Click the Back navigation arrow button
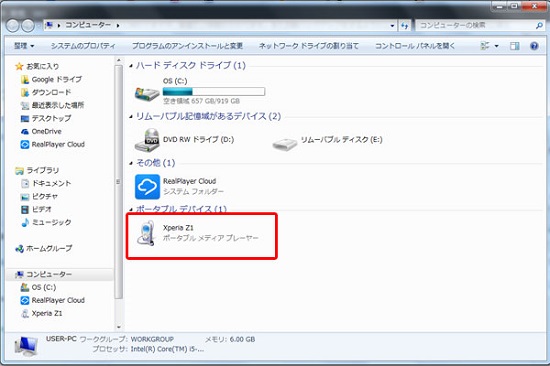Screen dimensions: 550x366 [13, 25]
